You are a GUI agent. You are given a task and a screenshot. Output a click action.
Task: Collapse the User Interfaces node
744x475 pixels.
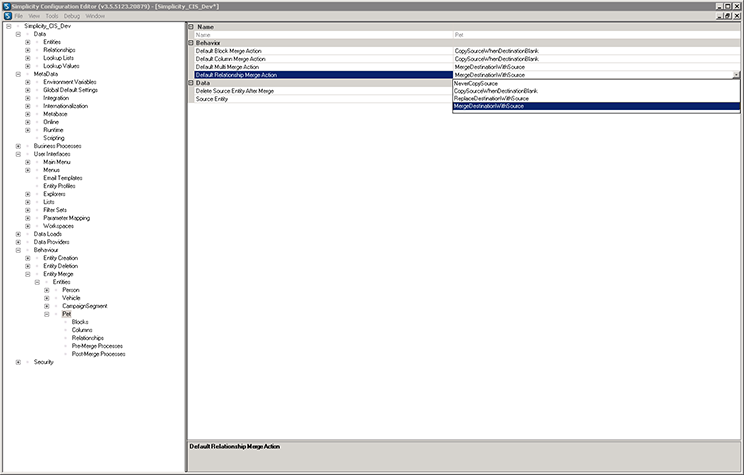click(x=18, y=154)
